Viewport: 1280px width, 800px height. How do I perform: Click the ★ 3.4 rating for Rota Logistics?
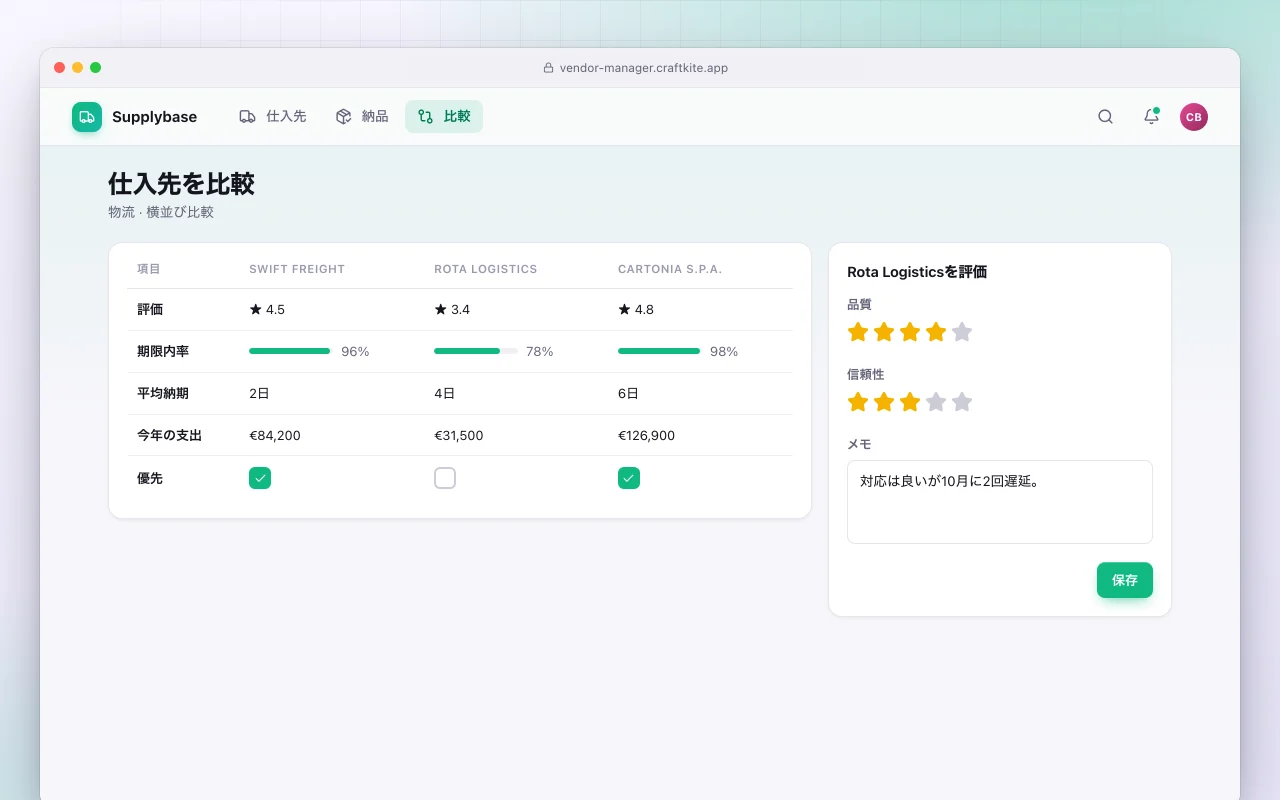pyautogui.click(x=452, y=310)
